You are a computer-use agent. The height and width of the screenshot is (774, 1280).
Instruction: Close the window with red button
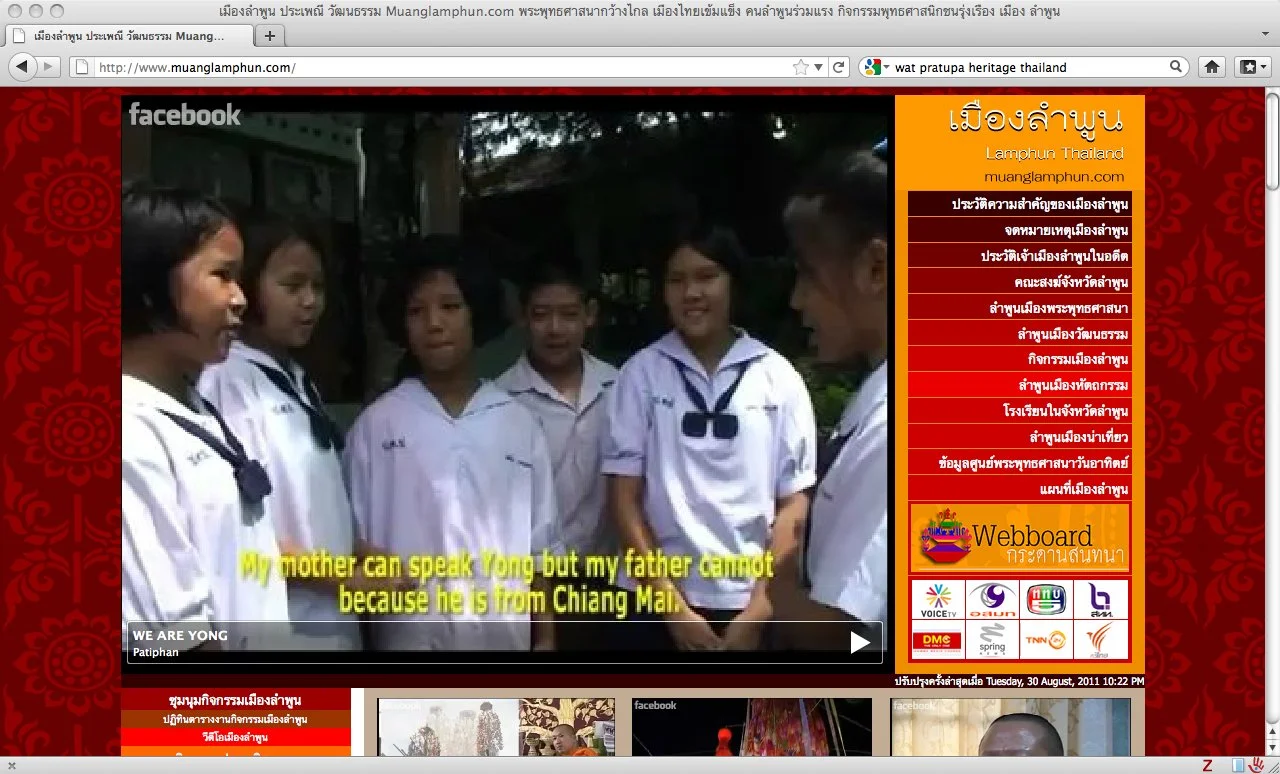14,11
